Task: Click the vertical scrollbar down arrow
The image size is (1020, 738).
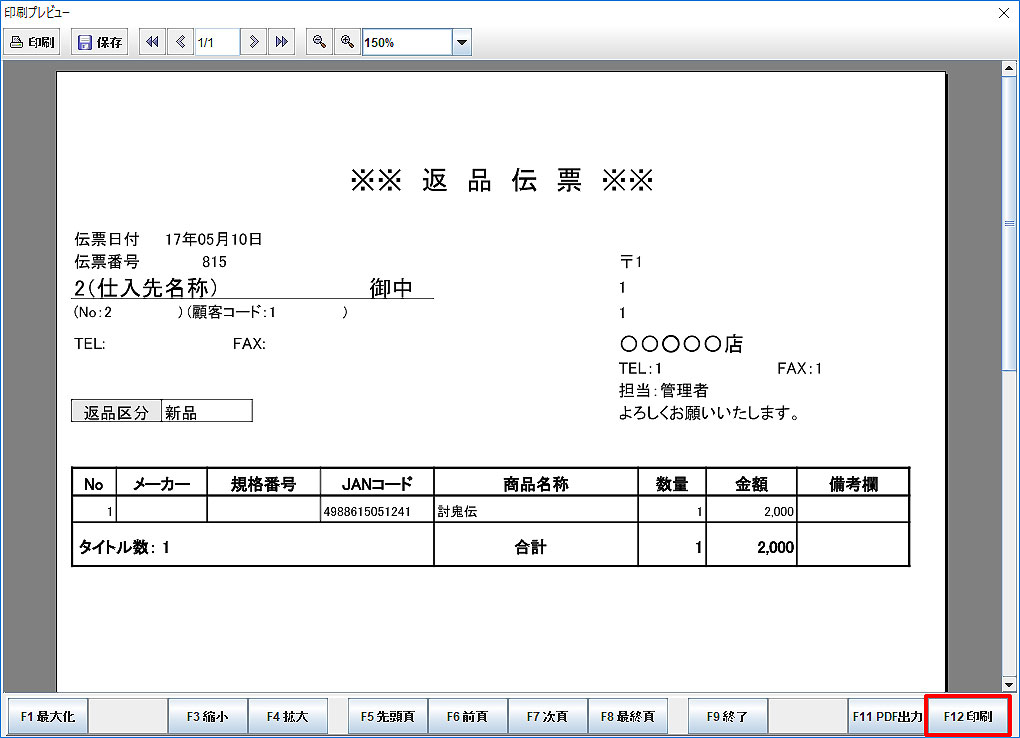Action: point(1009,685)
